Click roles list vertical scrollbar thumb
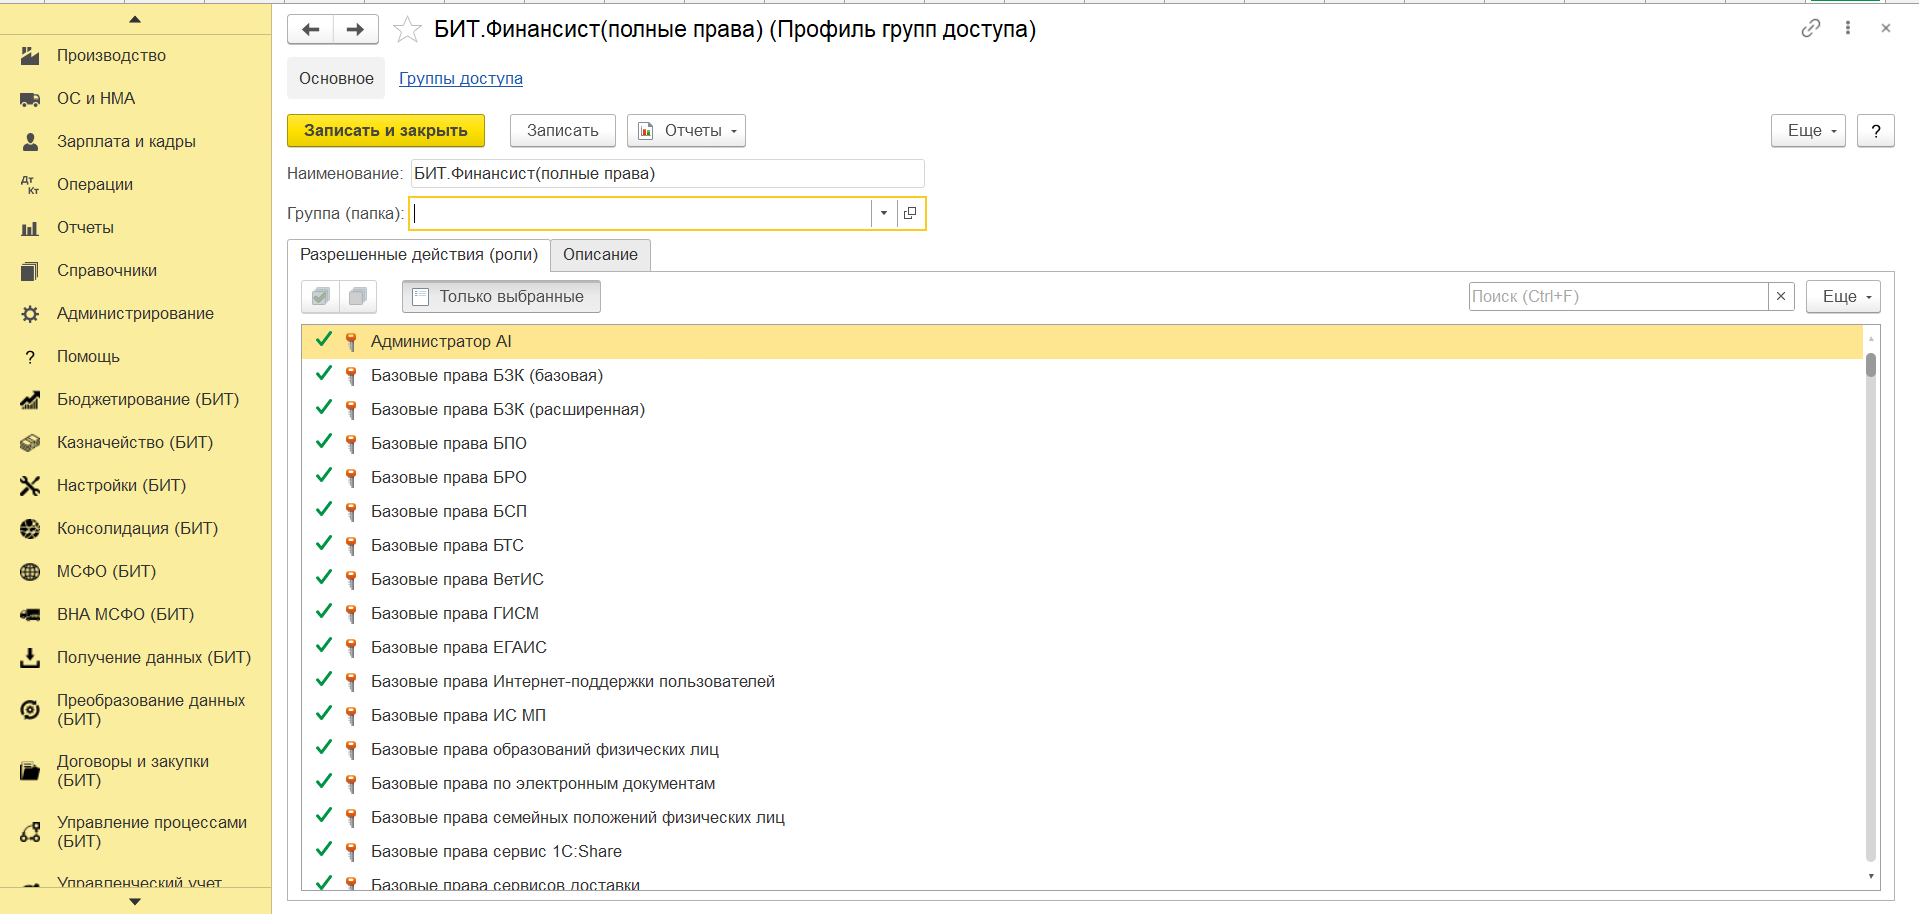This screenshot has width=1919, height=914. coord(1871,365)
